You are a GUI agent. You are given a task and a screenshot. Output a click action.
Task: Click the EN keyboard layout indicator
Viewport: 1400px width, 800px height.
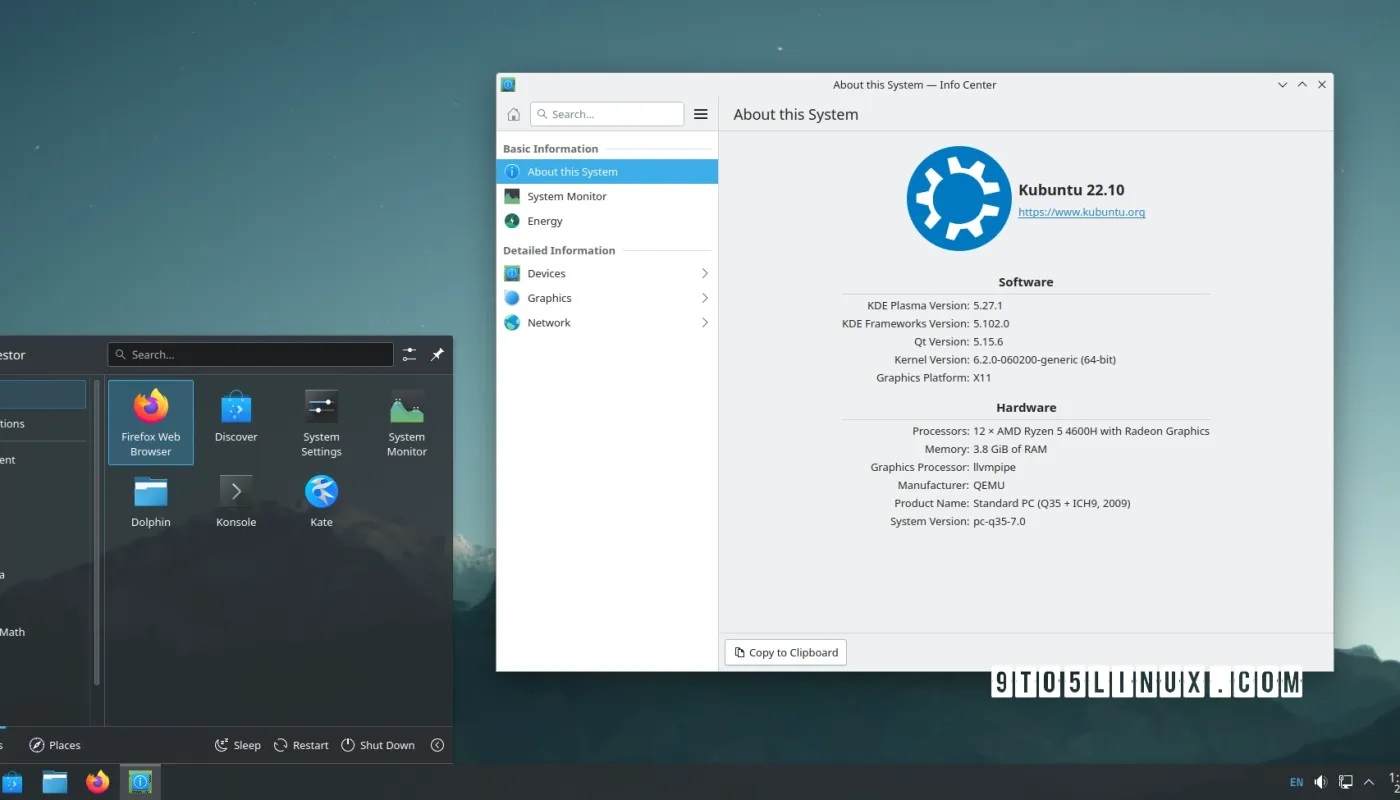(x=1295, y=782)
